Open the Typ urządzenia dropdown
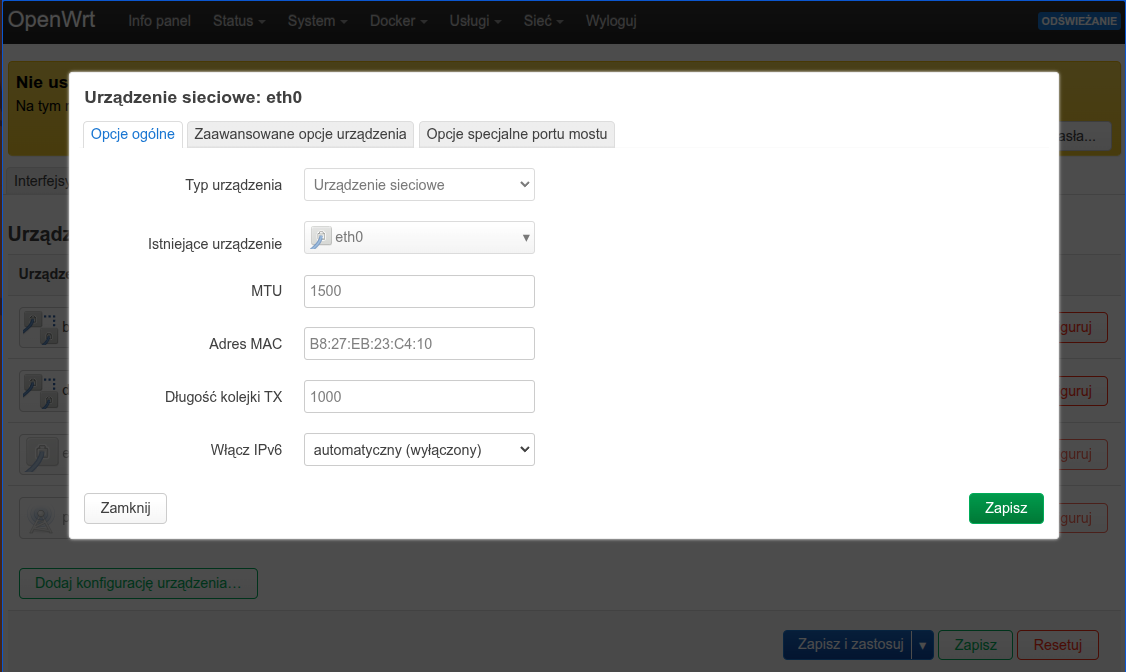 [419, 185]
